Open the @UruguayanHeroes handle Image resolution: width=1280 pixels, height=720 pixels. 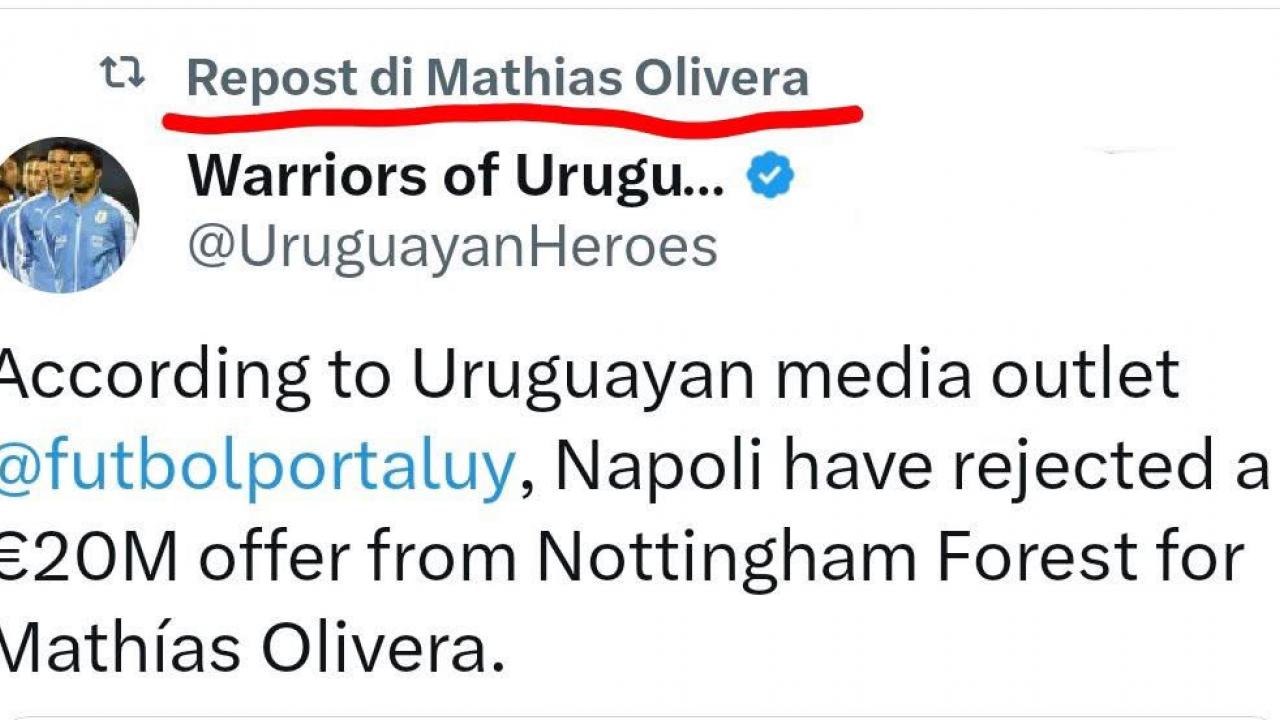(x=452, y=246)
